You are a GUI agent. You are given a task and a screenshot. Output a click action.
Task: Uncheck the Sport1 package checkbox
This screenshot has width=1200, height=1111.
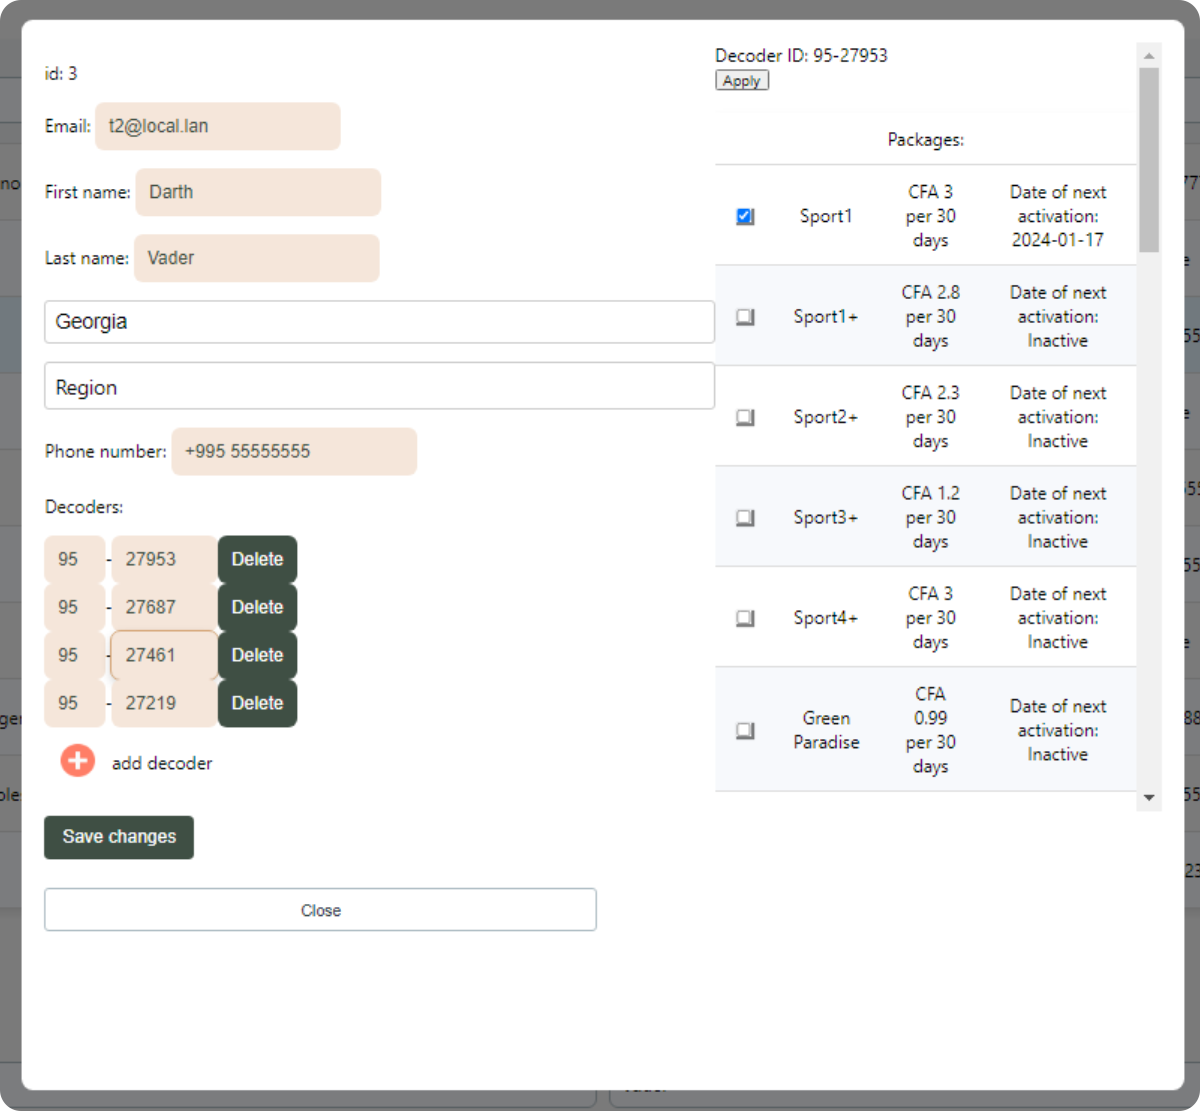[x=745, y=216]
